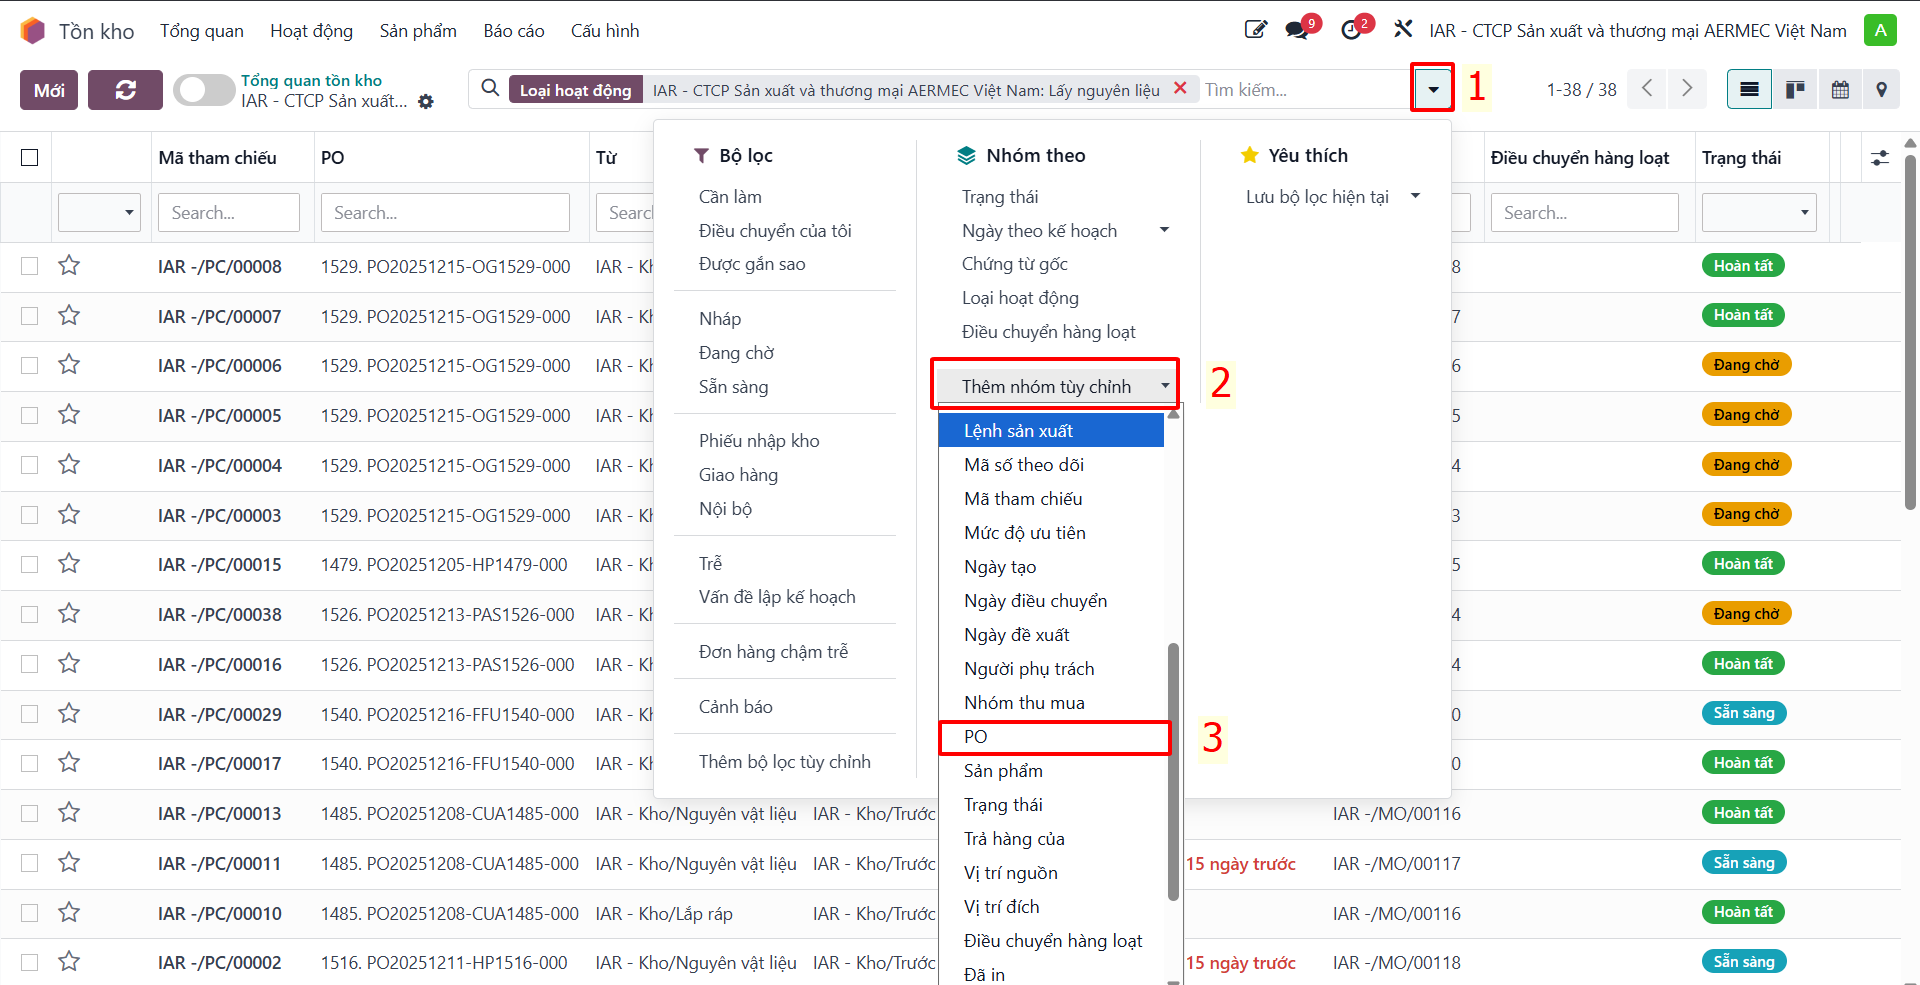Open the chat messages icon with badge 9
Viewport: 1920px width, 985px height.
coord(1298,30)
